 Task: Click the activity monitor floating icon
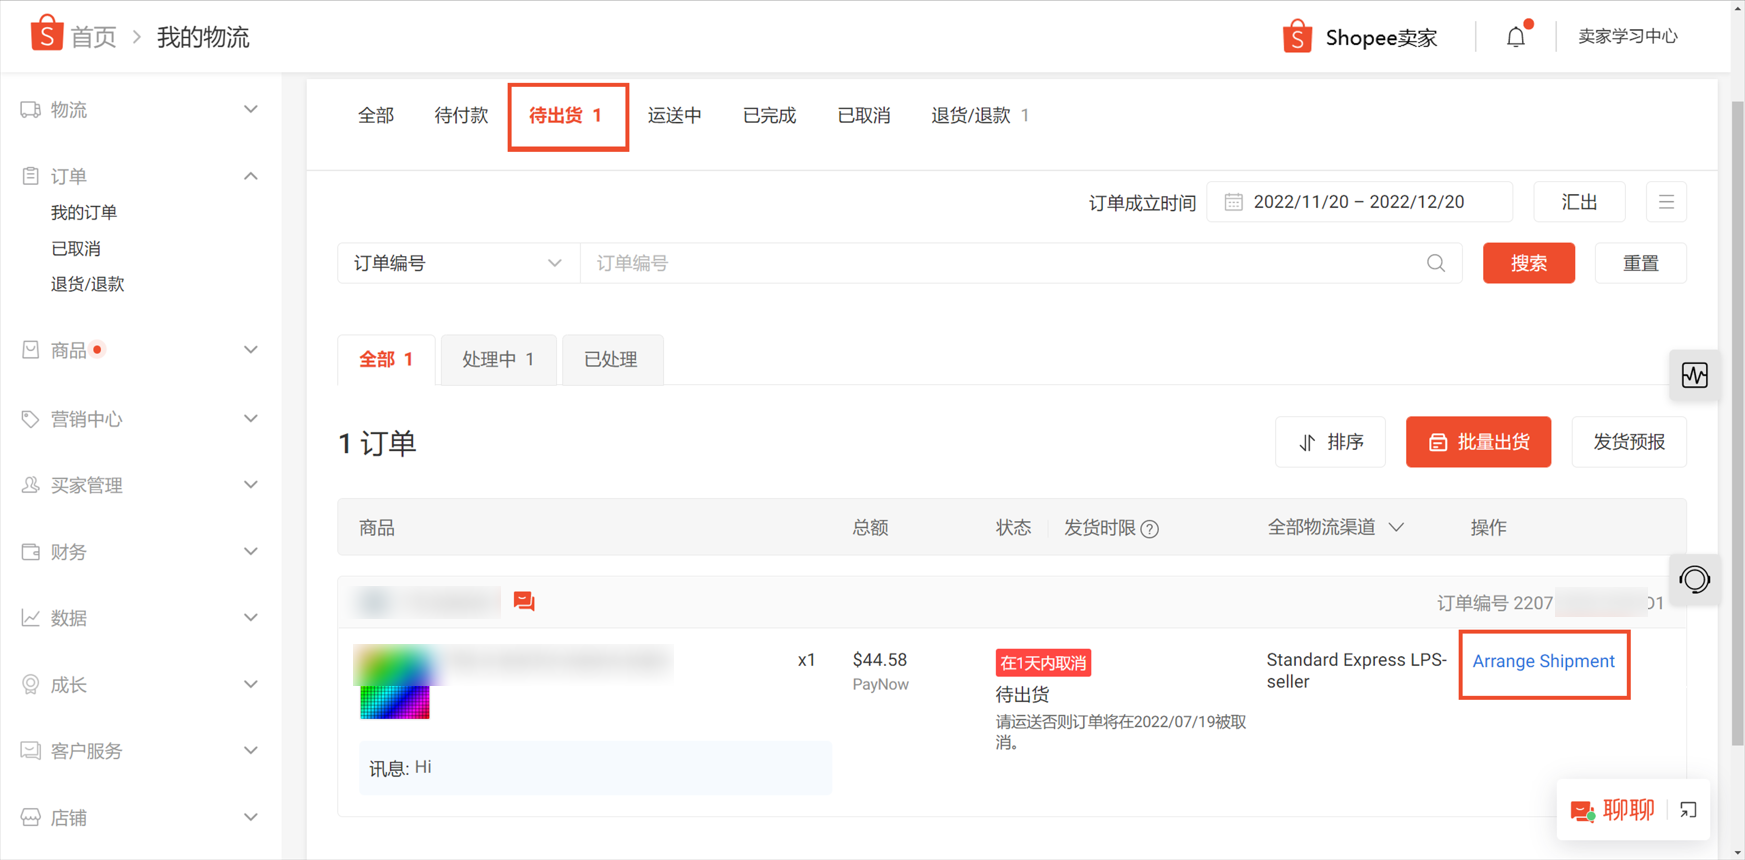pyautogui.click(x=1695, y=375)
